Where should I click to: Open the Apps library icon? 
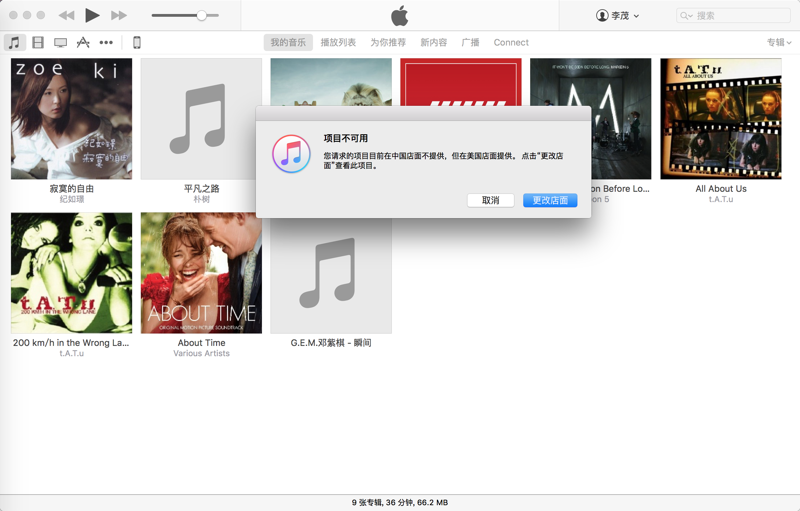pos(83,42)
